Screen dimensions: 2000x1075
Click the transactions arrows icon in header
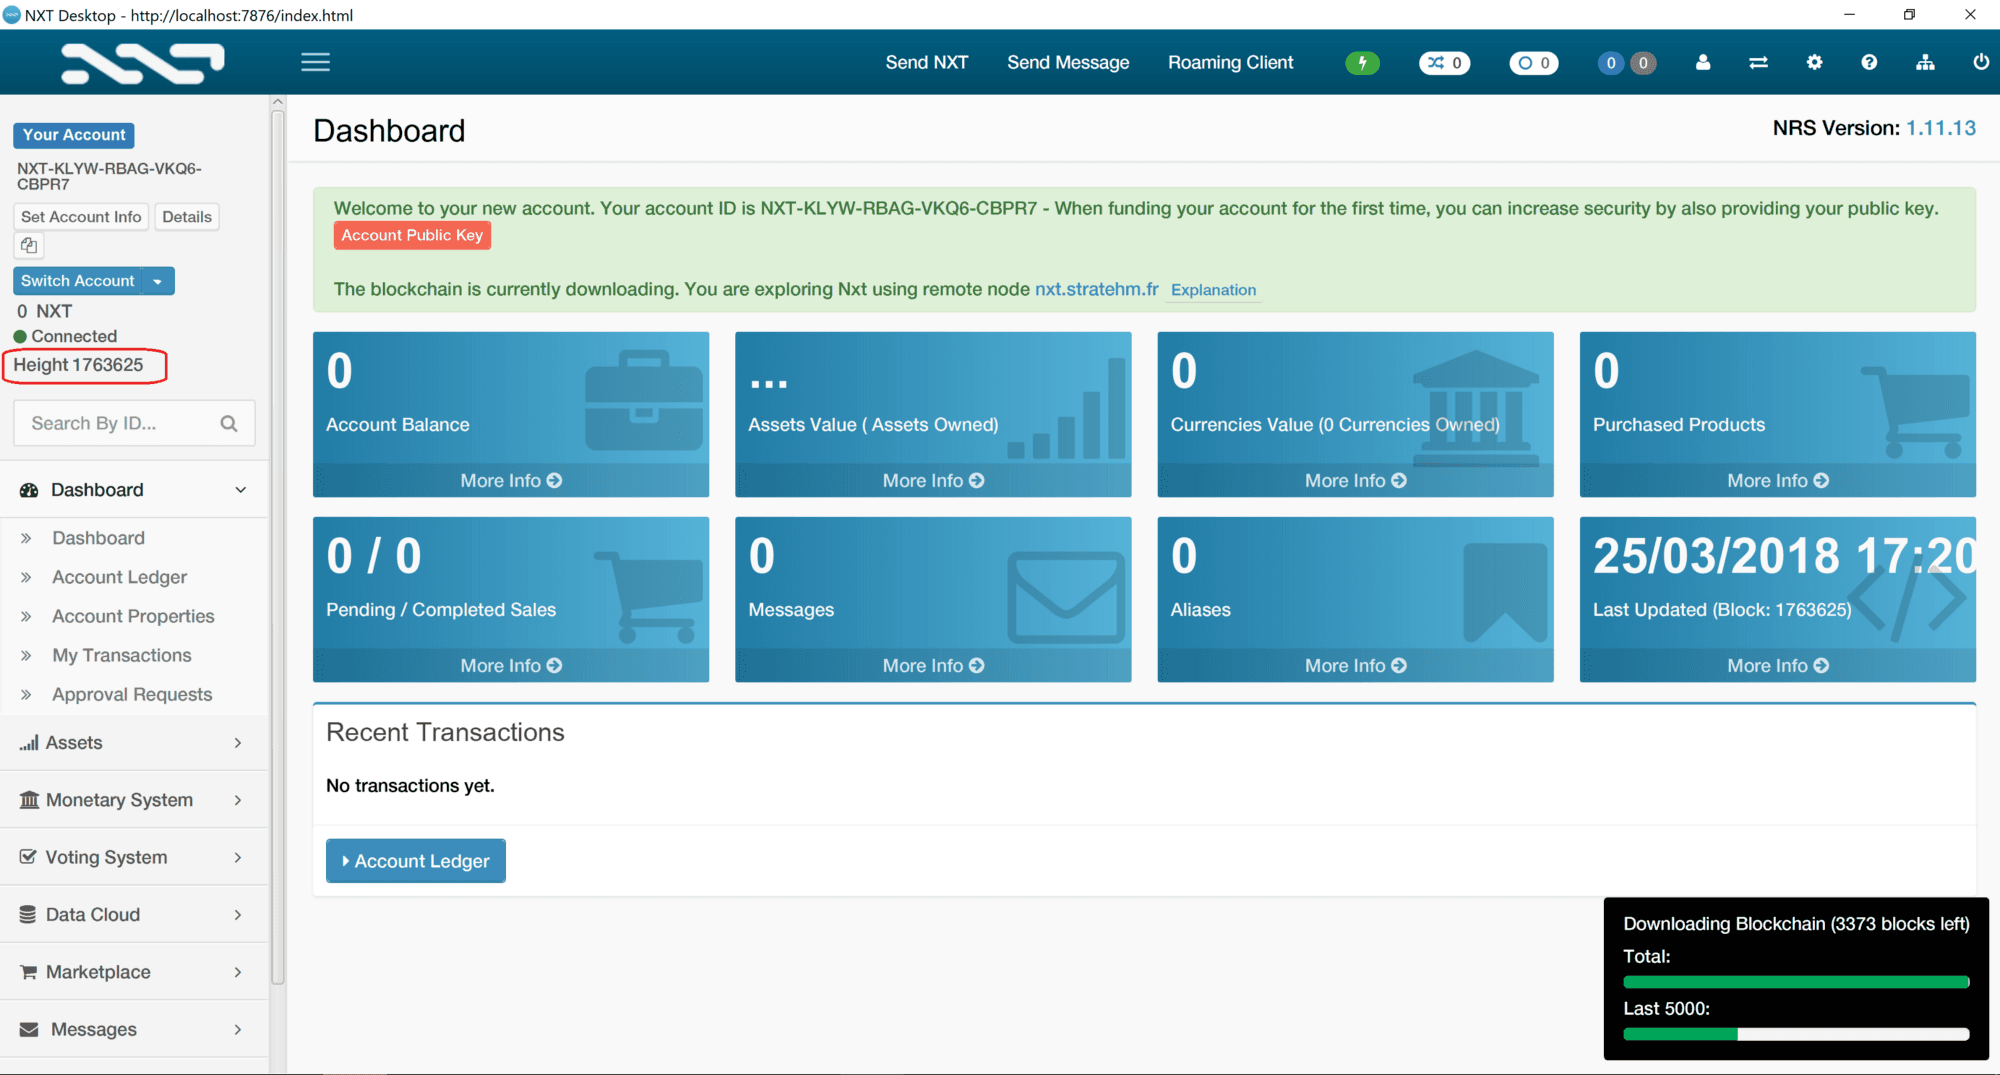click(x=1758, y=63)
